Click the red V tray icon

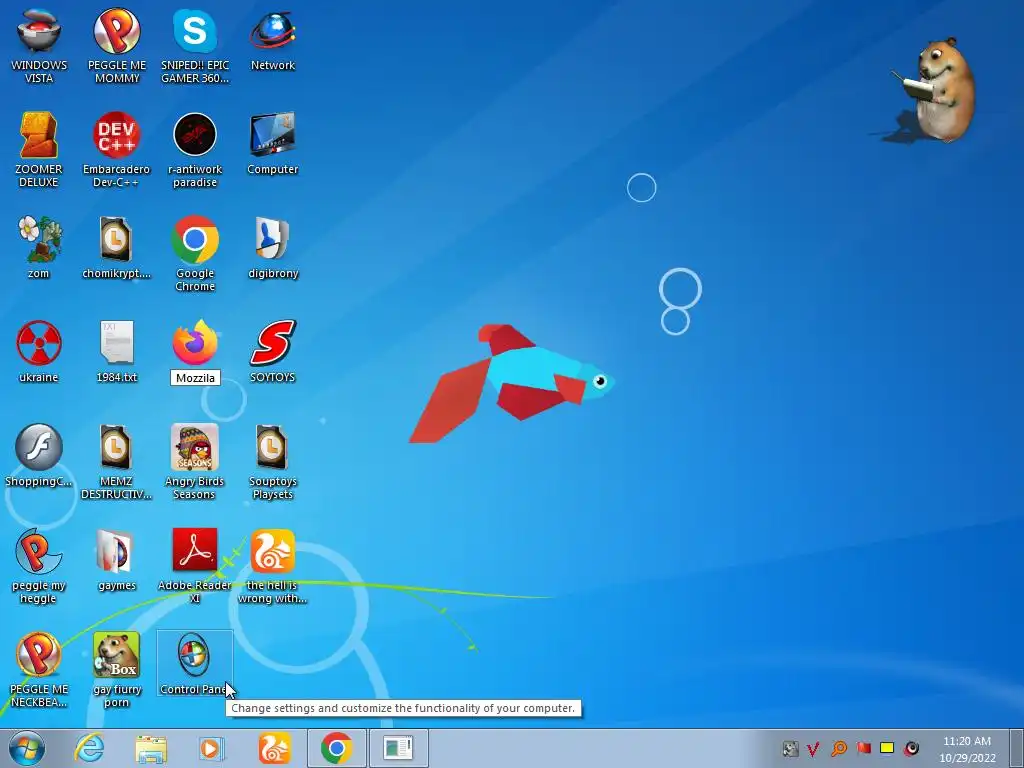click(813, 748)
